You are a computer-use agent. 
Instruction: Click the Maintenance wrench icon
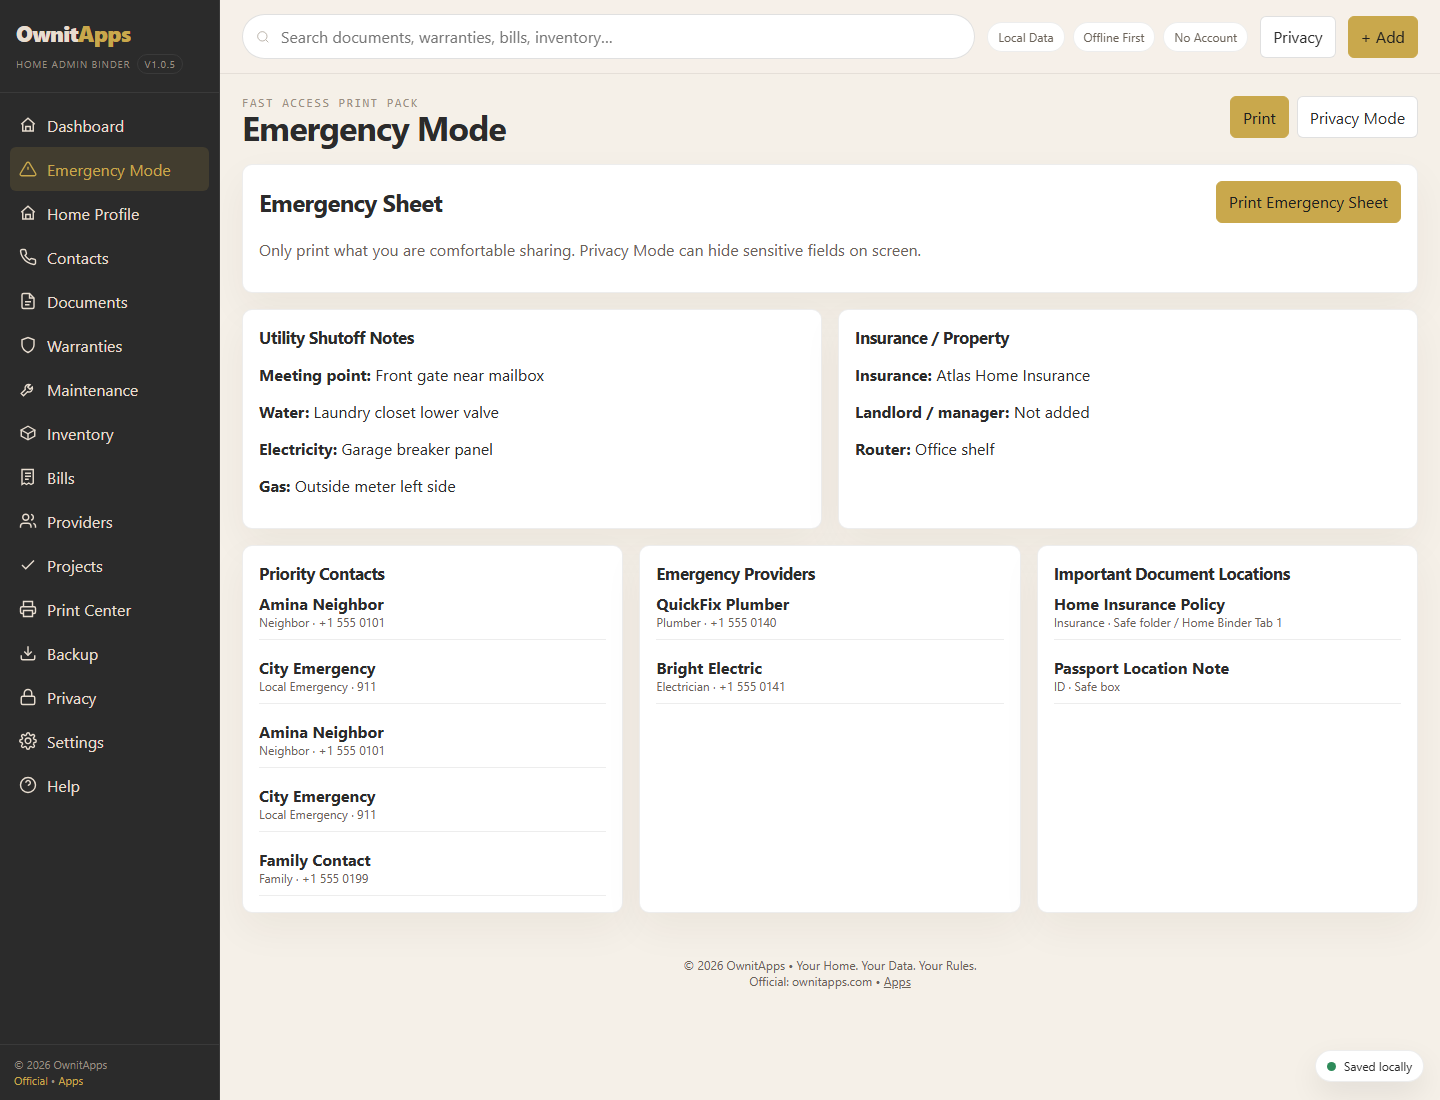28,390
